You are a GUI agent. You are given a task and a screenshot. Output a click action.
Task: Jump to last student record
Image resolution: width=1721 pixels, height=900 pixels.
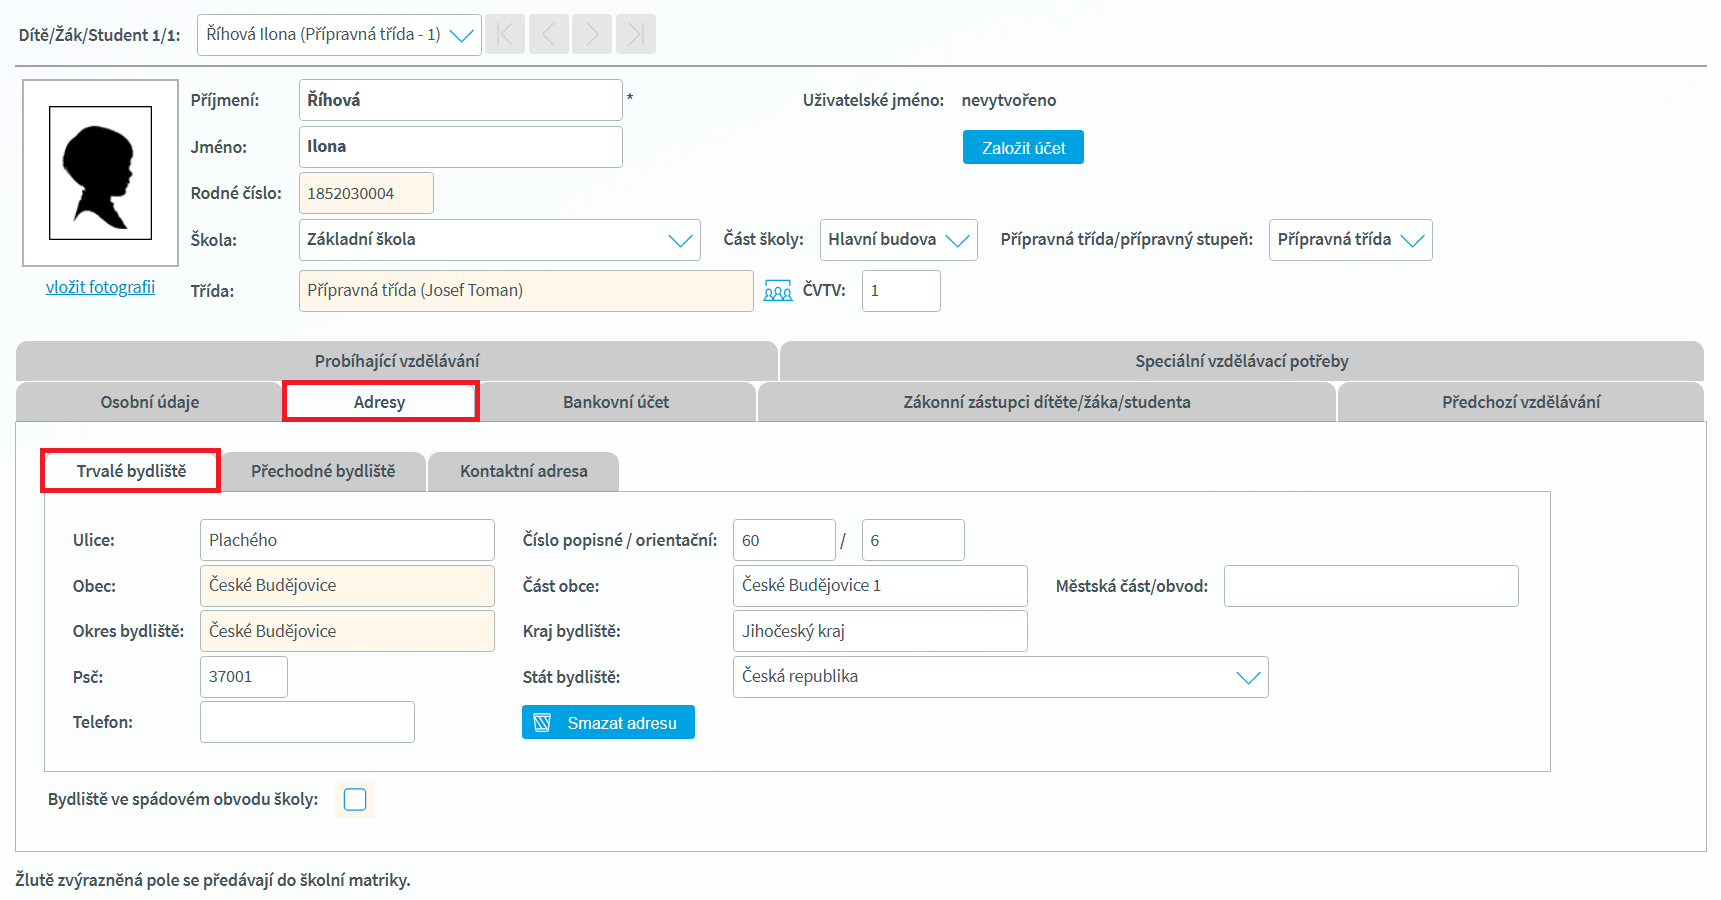pos(636,35)
